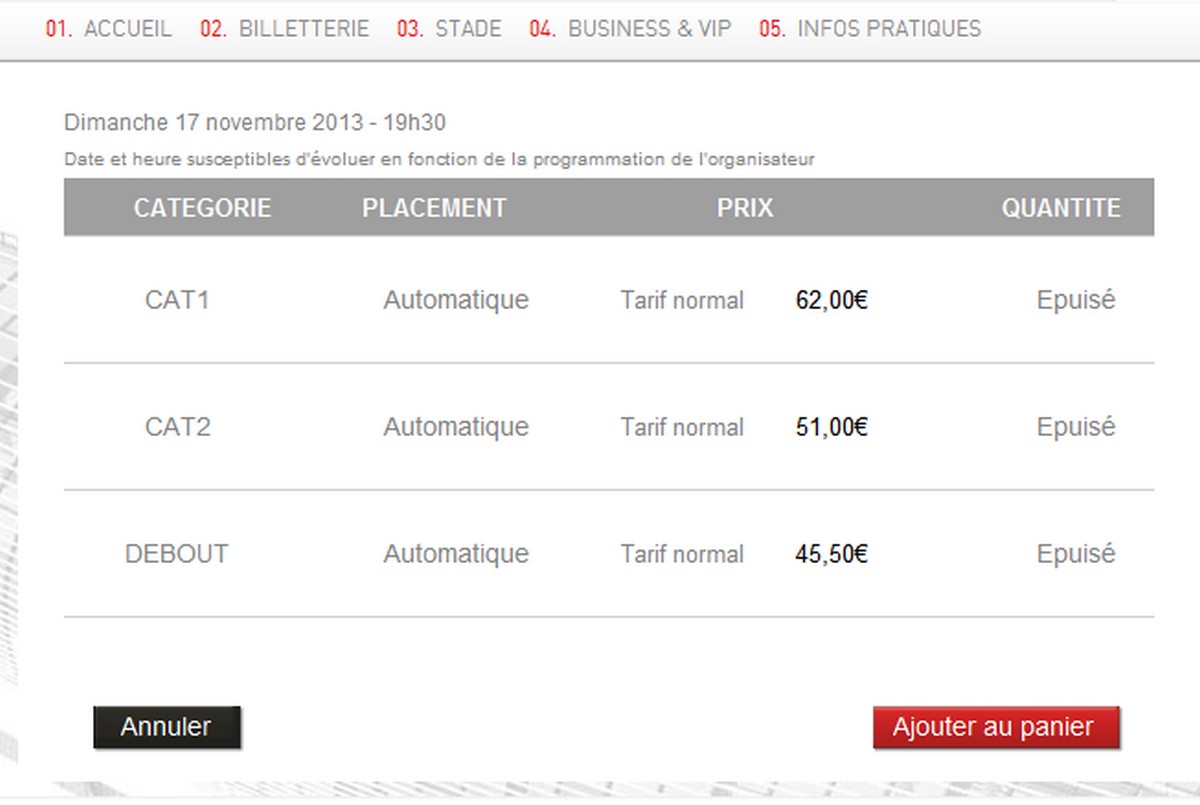The image size is (1200, 805).
Task: Click the Annuler button
Action: [x=166, y=727]
